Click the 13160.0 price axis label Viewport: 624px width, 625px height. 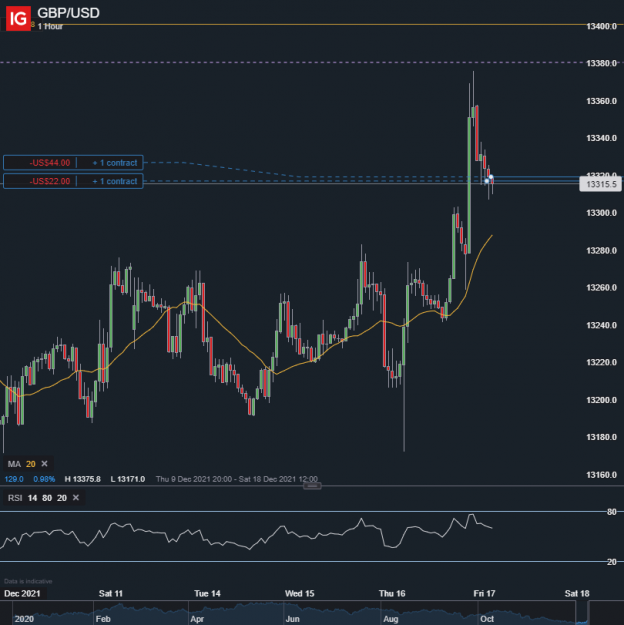pyautogui.click(x=601, y=475)
